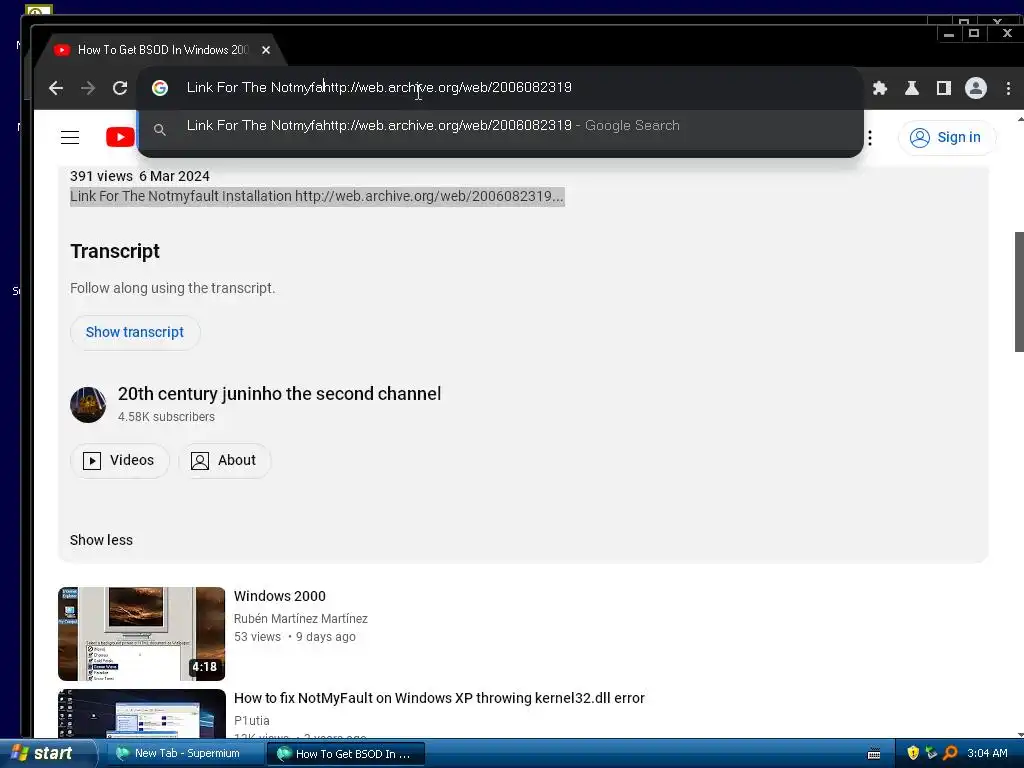Click the P1utia channel name

point(251,720)
